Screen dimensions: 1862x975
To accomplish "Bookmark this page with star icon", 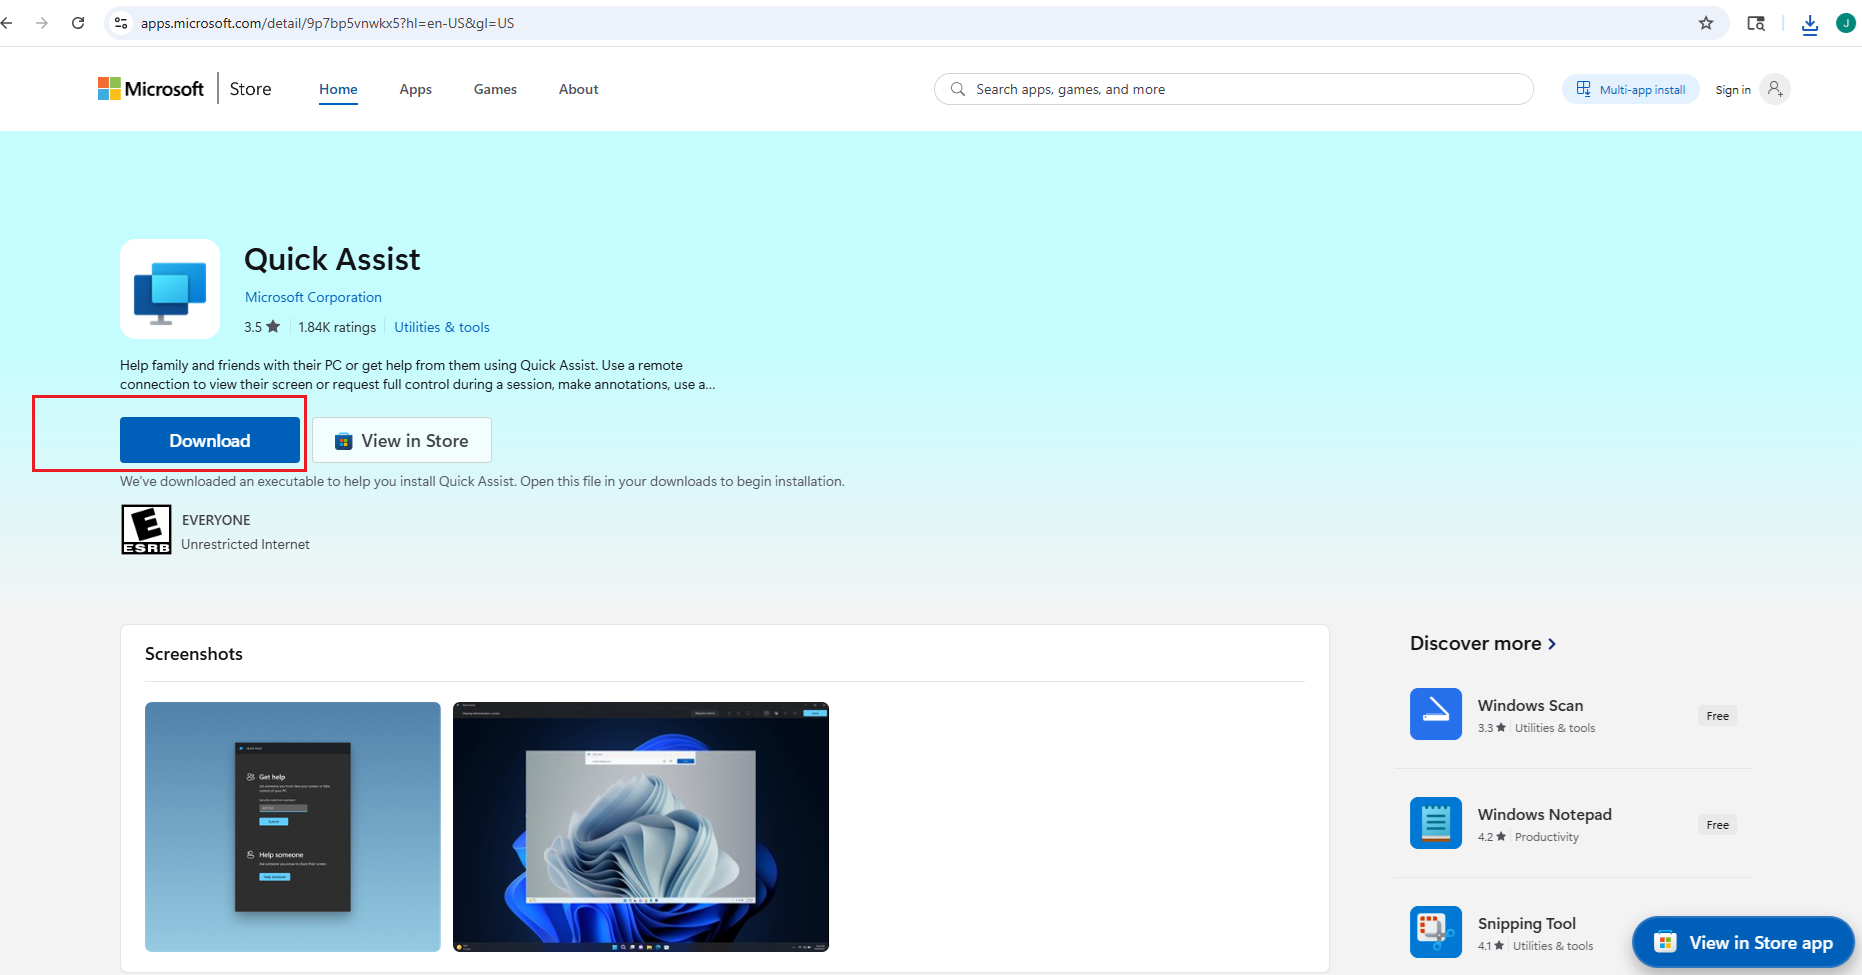I will 1706,23.
